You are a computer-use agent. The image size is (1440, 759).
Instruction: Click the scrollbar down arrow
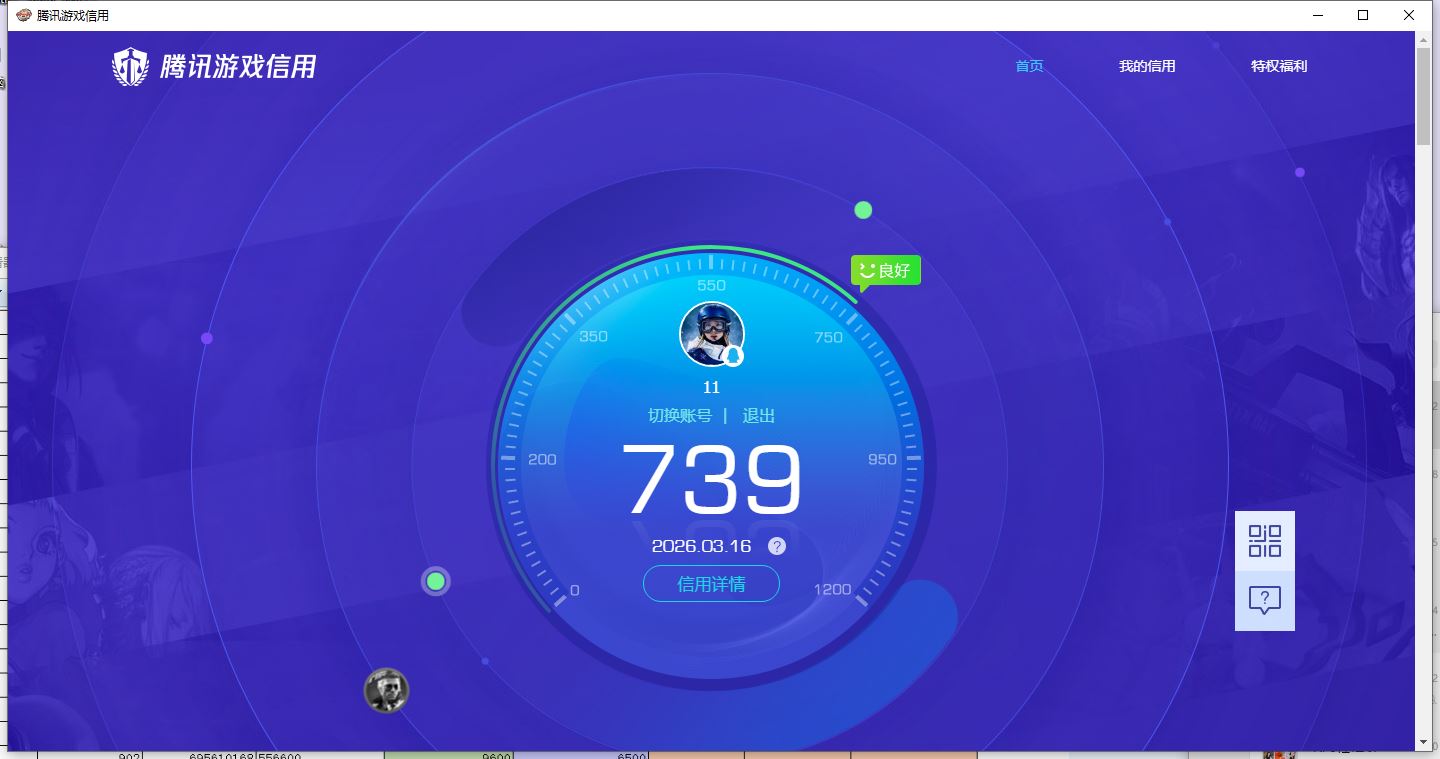pos(1423,742)
